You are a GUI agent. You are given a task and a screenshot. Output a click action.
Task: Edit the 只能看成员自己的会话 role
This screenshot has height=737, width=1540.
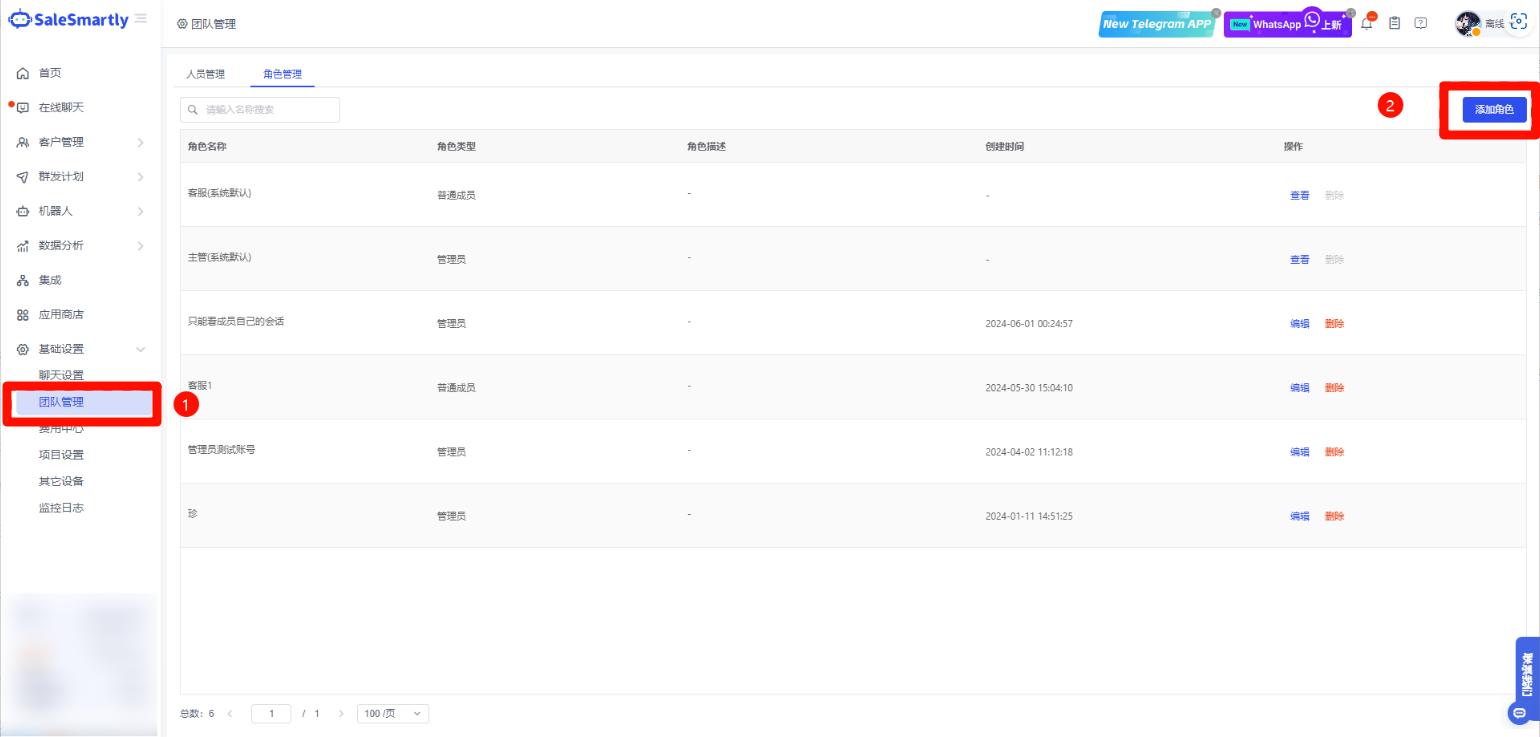point(1299,323)
